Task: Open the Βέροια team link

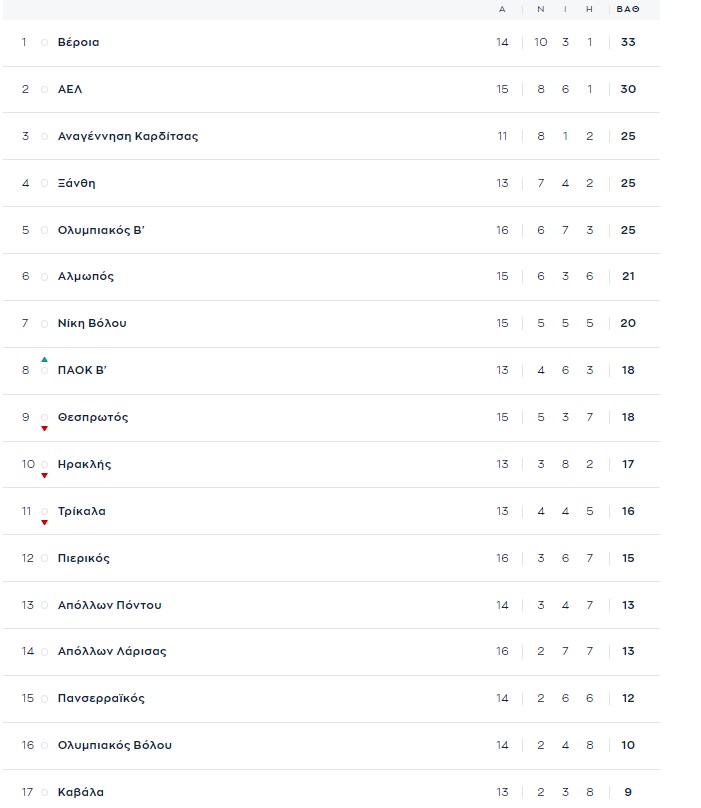Action: click(x=78, y=43)
